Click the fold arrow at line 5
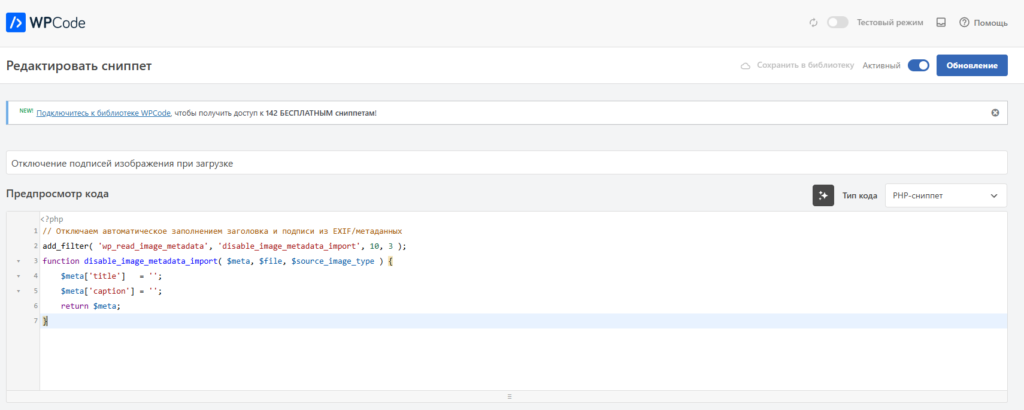The width and height of the screenshot is (1024, 410). point(18,291)
